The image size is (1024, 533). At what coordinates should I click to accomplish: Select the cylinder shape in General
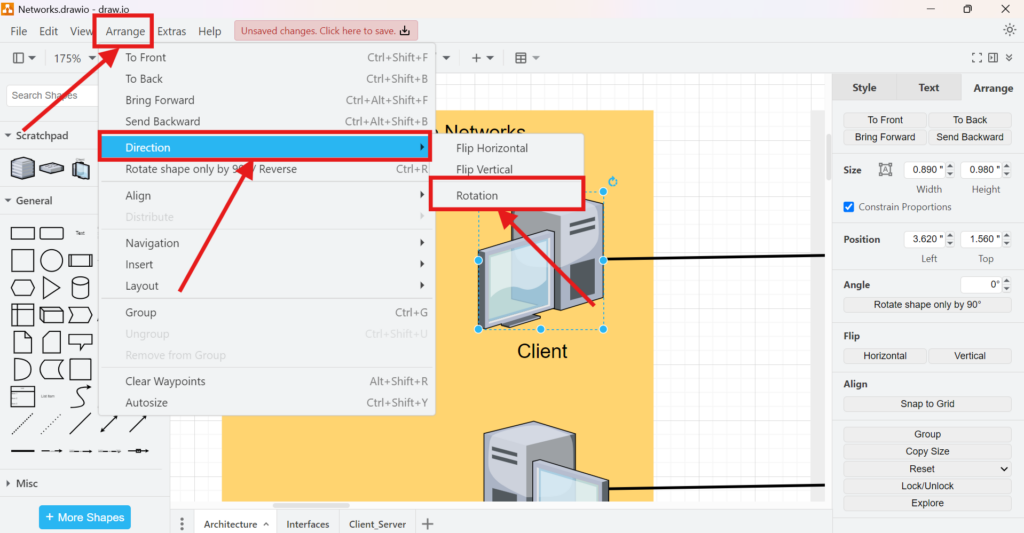80,287
